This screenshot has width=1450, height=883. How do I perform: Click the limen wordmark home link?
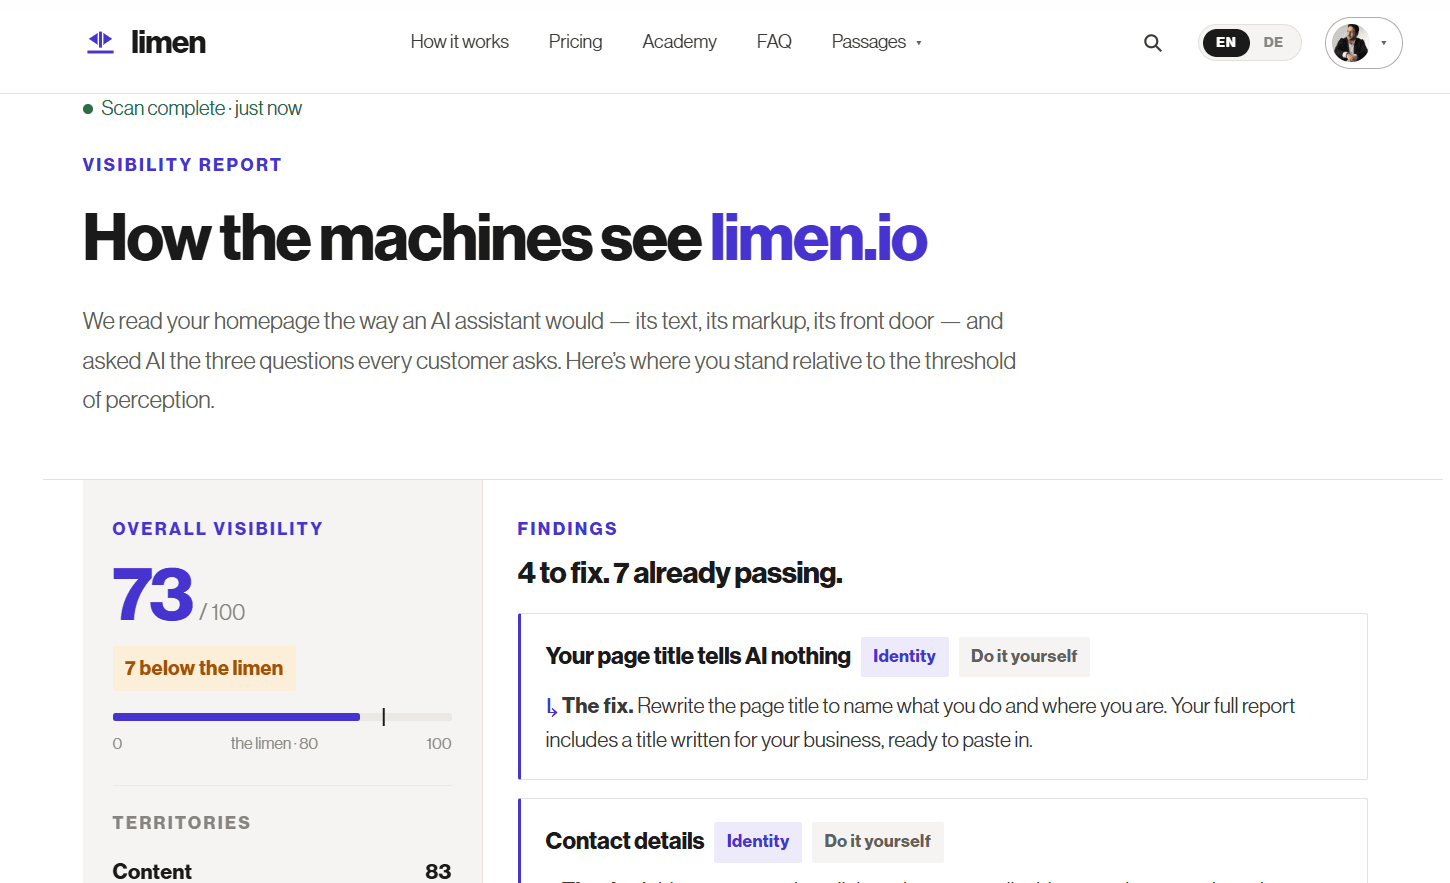click(168, 42)
